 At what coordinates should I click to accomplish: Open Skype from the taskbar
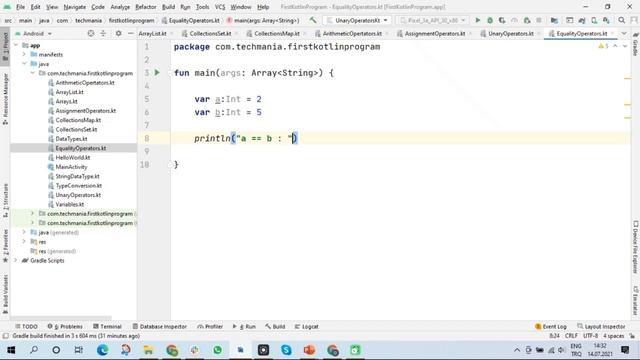pyautogui.click(x=286, y=350)
